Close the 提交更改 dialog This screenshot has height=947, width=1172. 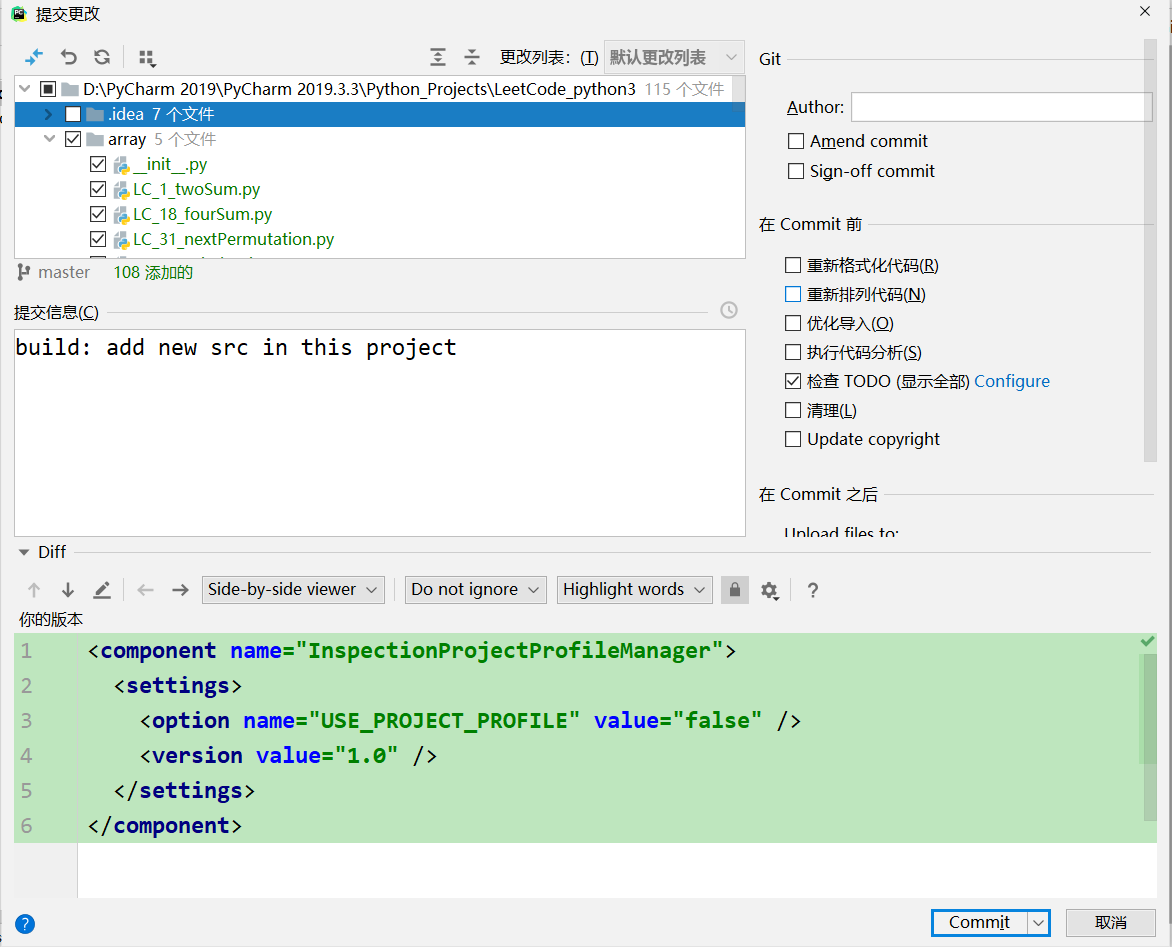(x=1145, y=11)
